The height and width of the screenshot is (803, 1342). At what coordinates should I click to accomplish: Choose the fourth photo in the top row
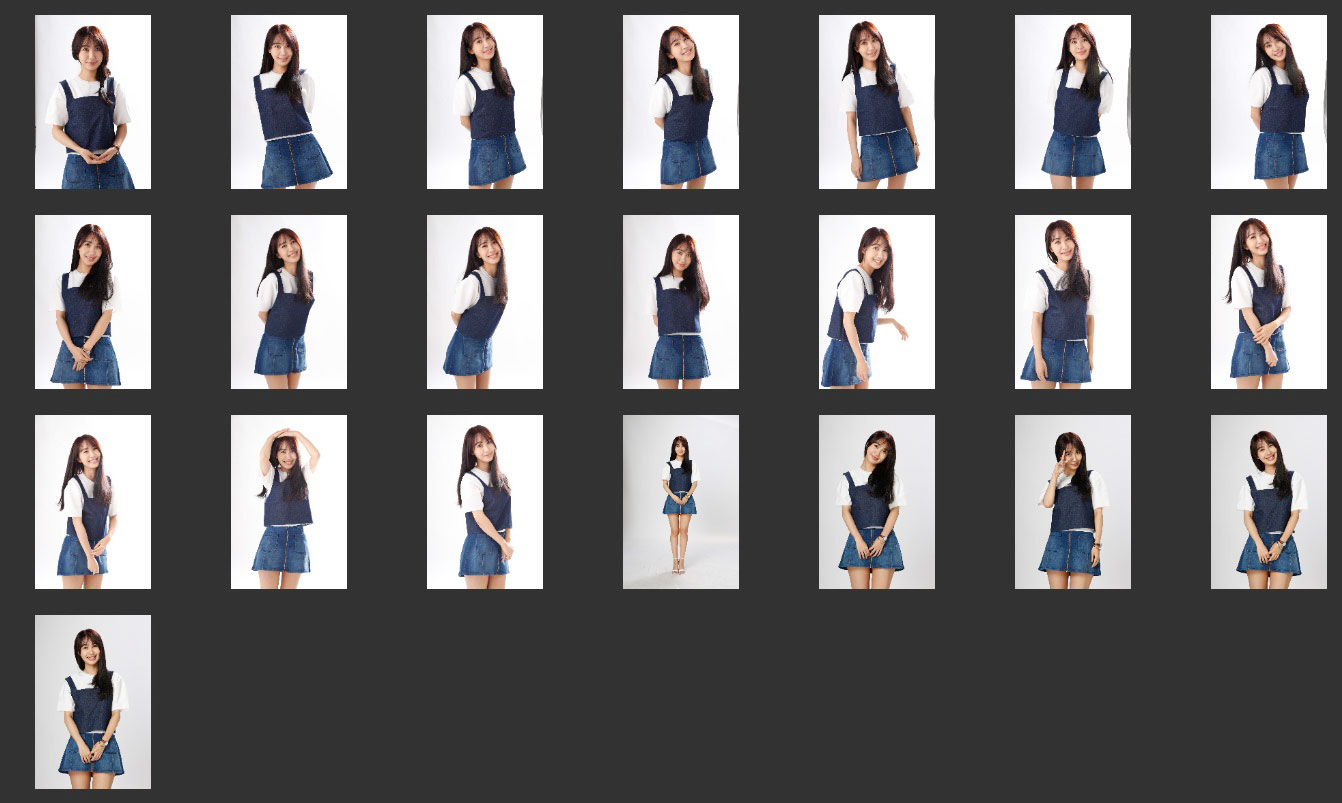pyautogui.click(x=681, y=102)
